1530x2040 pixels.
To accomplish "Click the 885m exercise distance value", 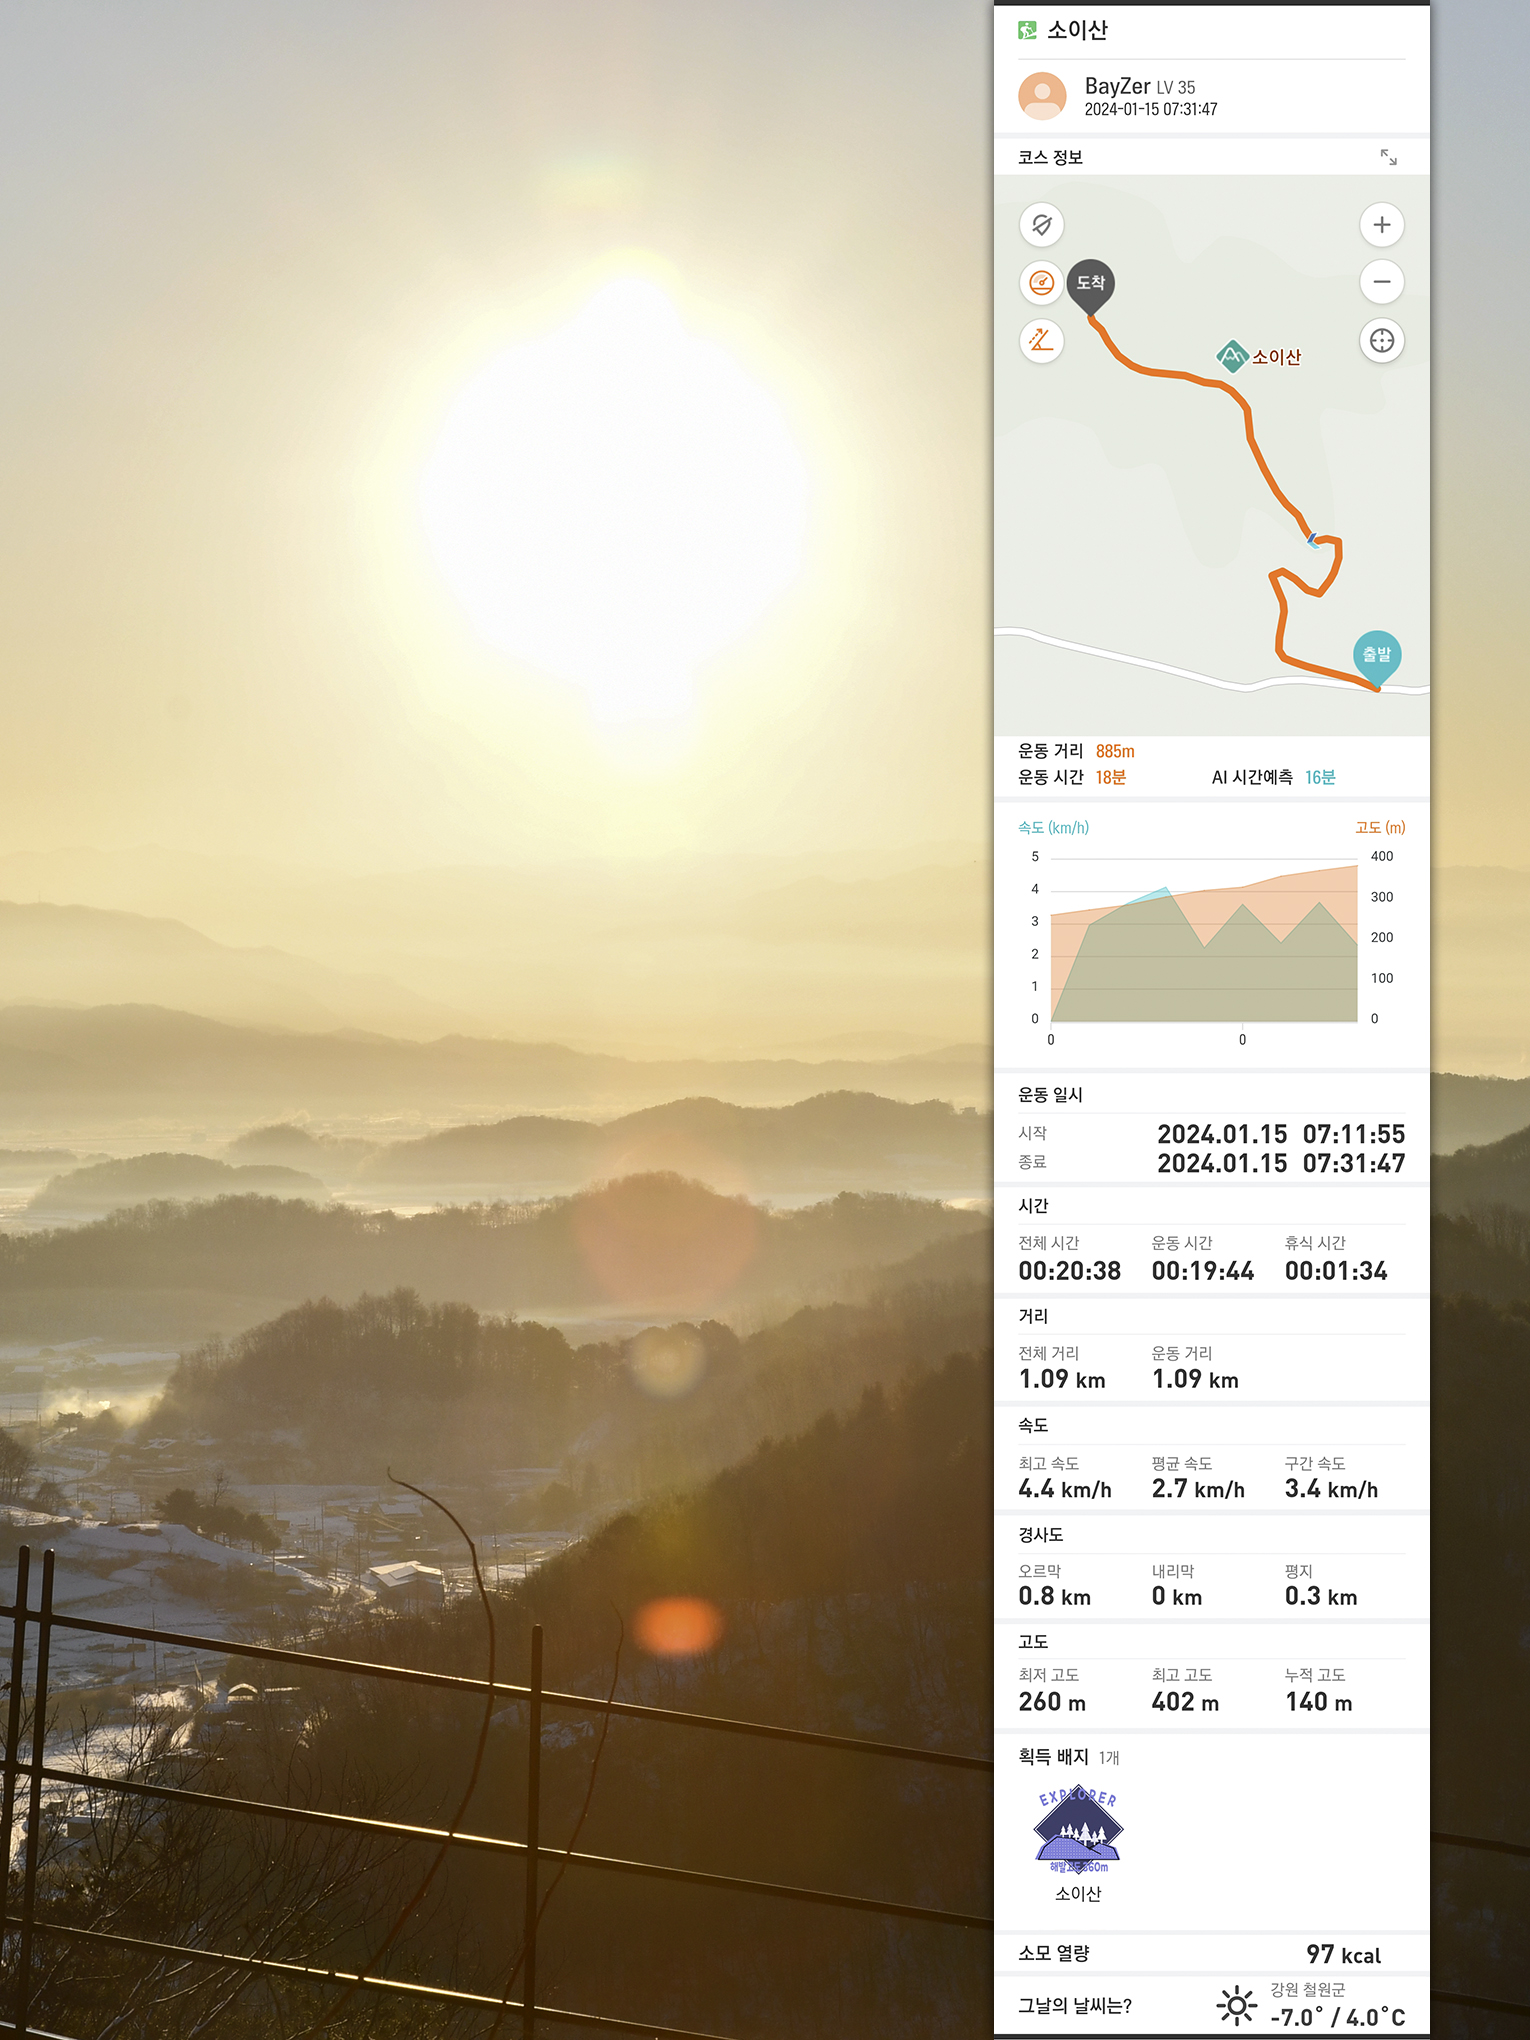I will pyautogui.click(x=1115, y=751).
